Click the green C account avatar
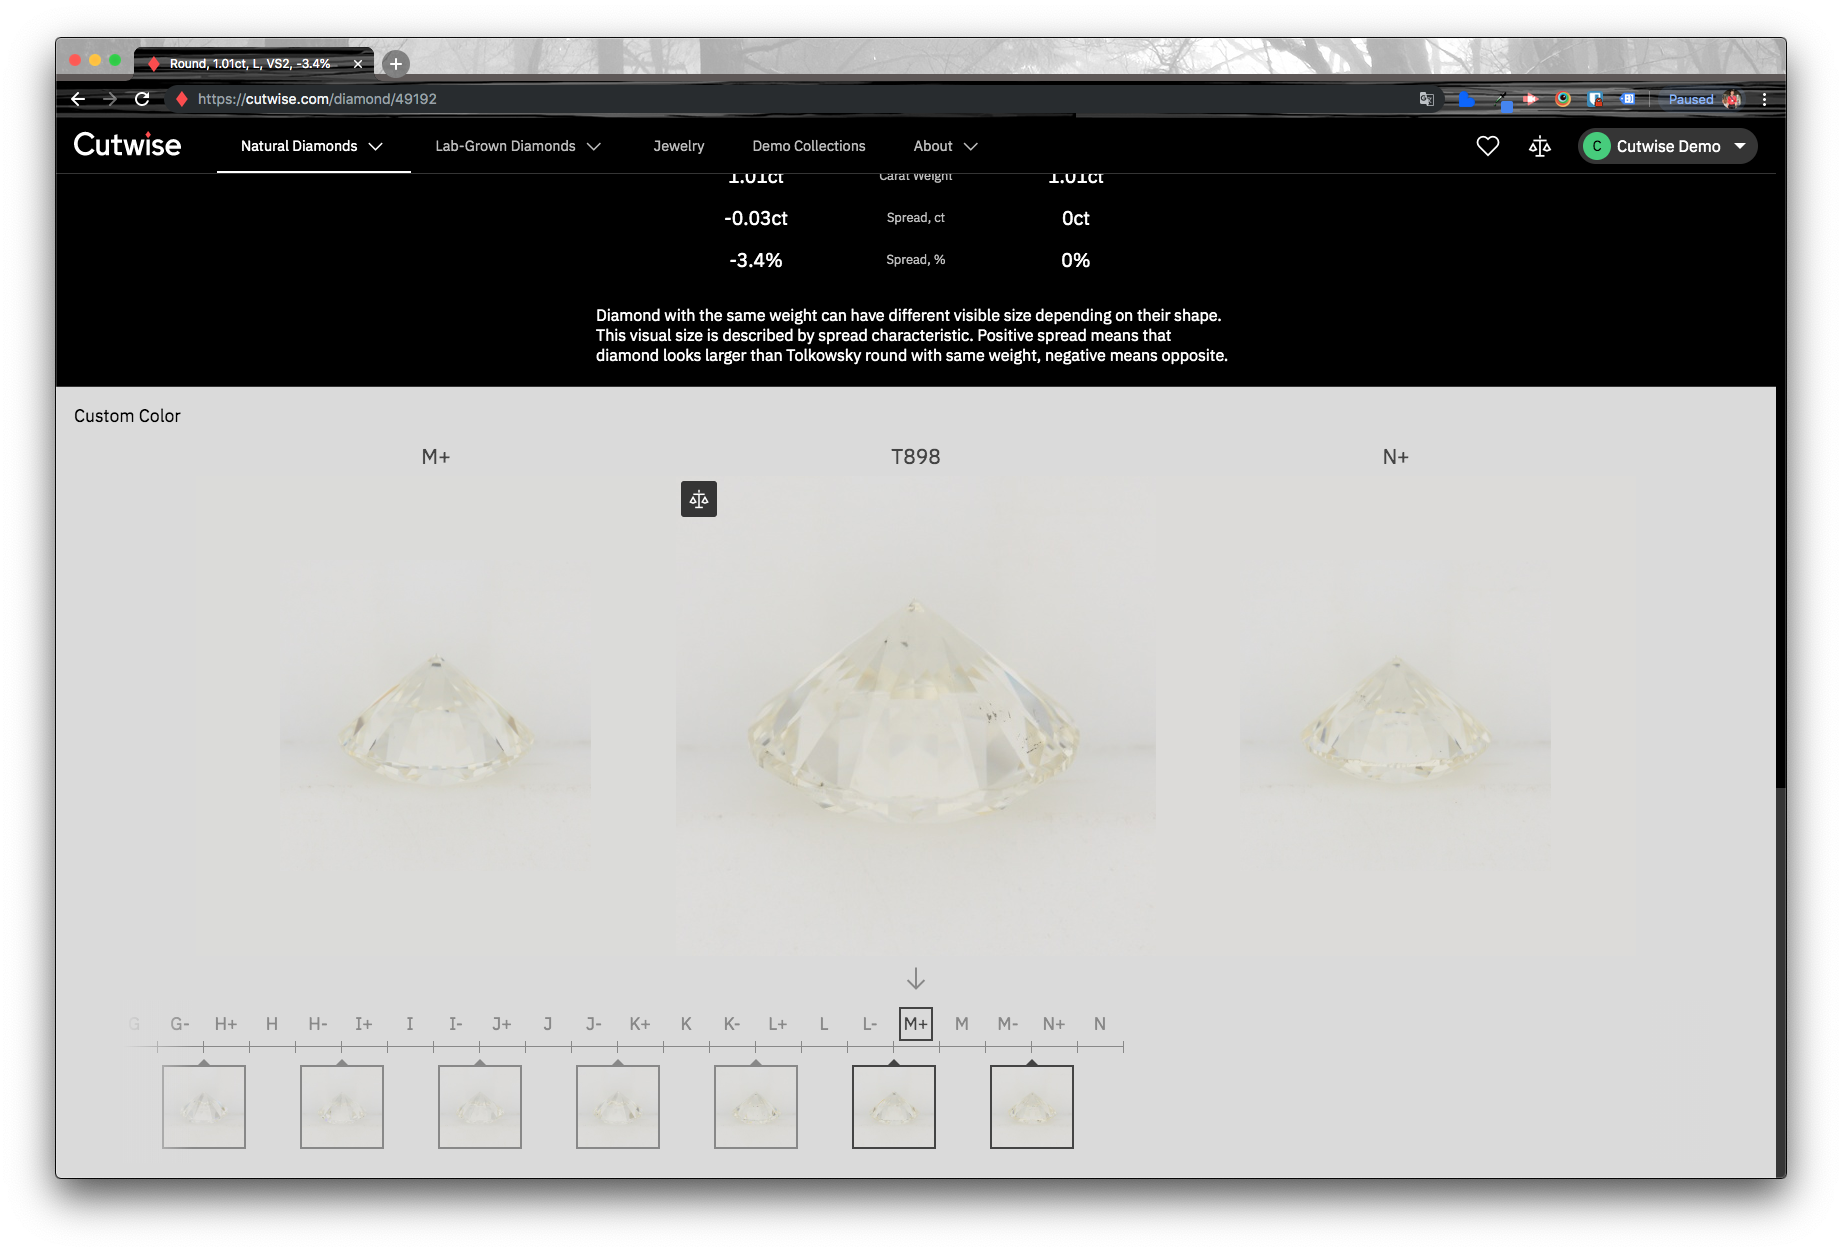The width and height of the screenshot is (1842, 1252). (1597, 146)
